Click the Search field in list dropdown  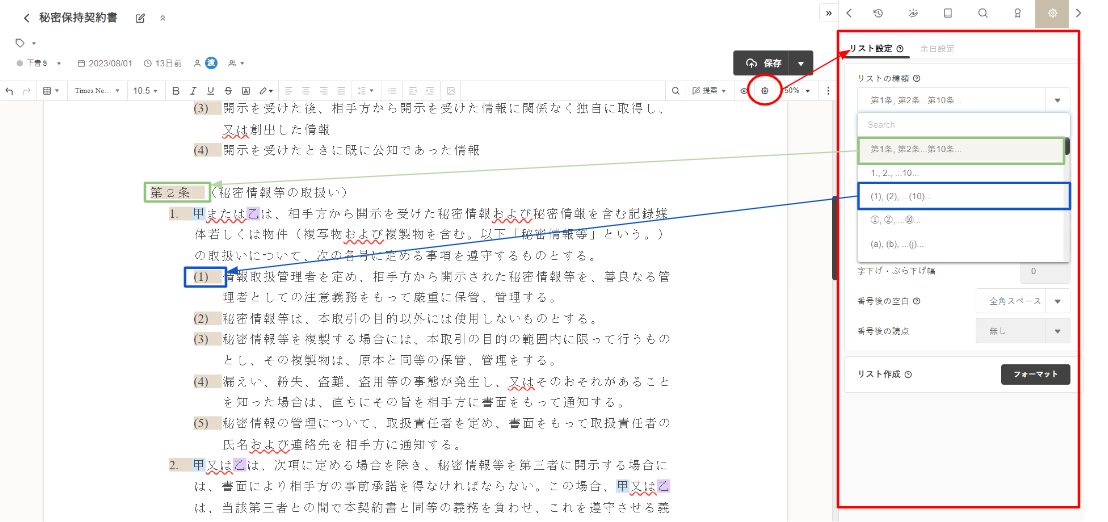(963, 125)
